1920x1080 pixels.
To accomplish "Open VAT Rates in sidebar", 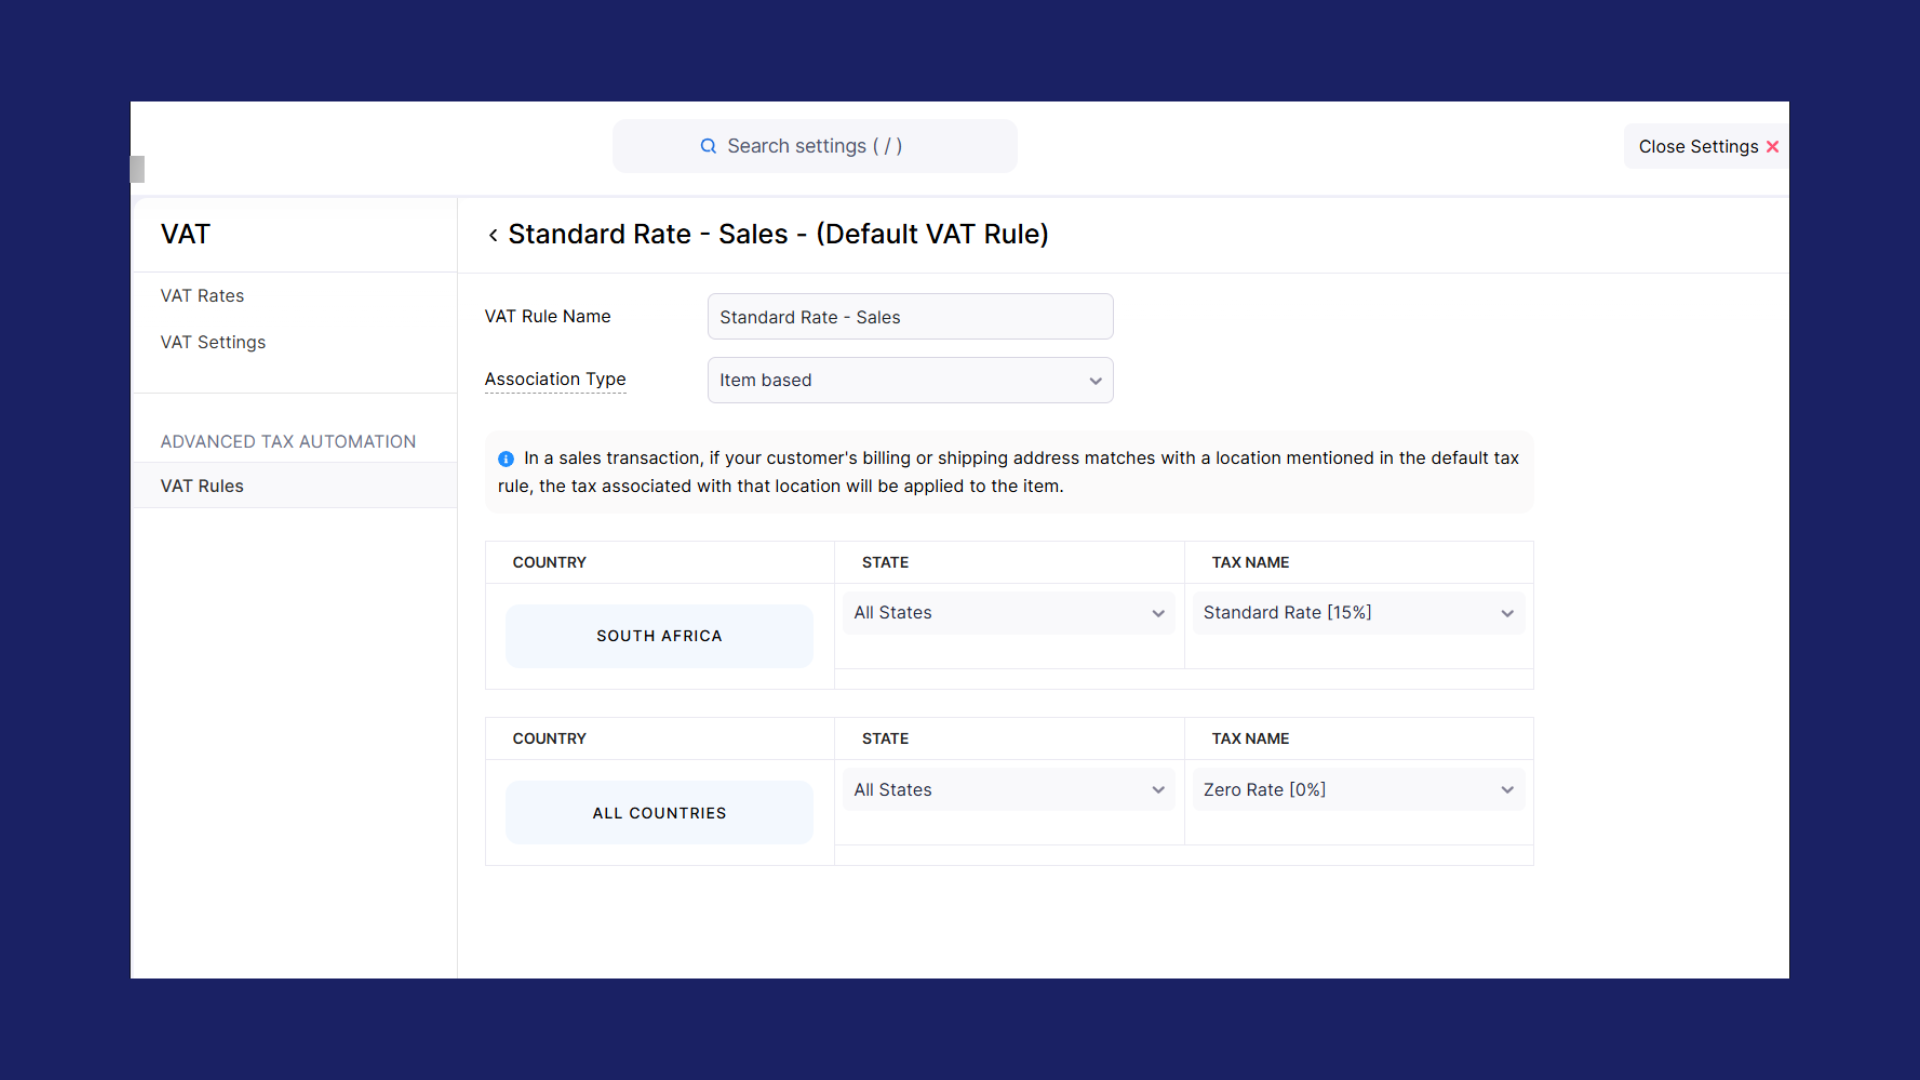I will [x=202, y=296].
